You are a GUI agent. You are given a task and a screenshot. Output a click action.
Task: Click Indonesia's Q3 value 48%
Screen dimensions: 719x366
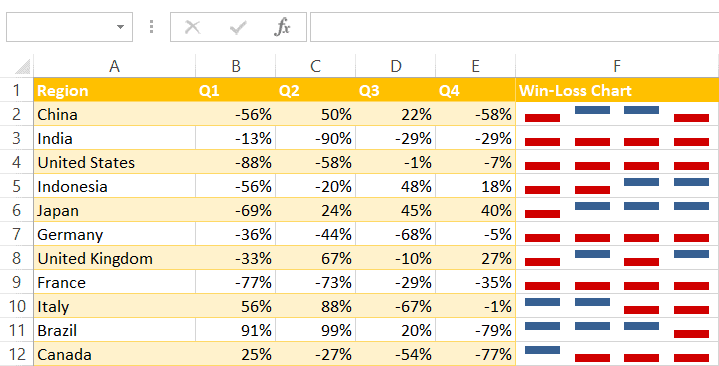click(395, 186)
